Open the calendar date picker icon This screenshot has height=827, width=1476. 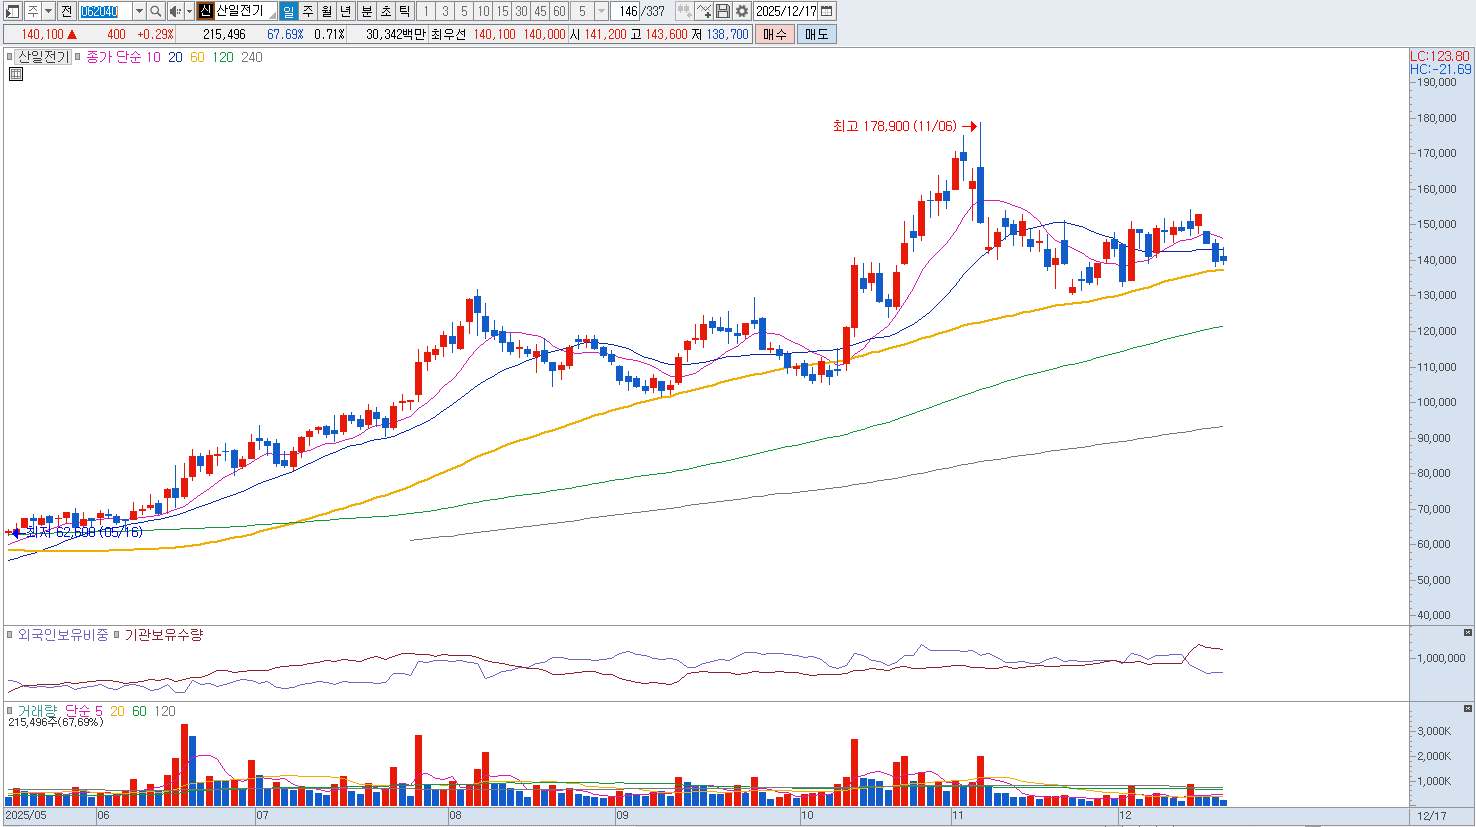[827, 11]
